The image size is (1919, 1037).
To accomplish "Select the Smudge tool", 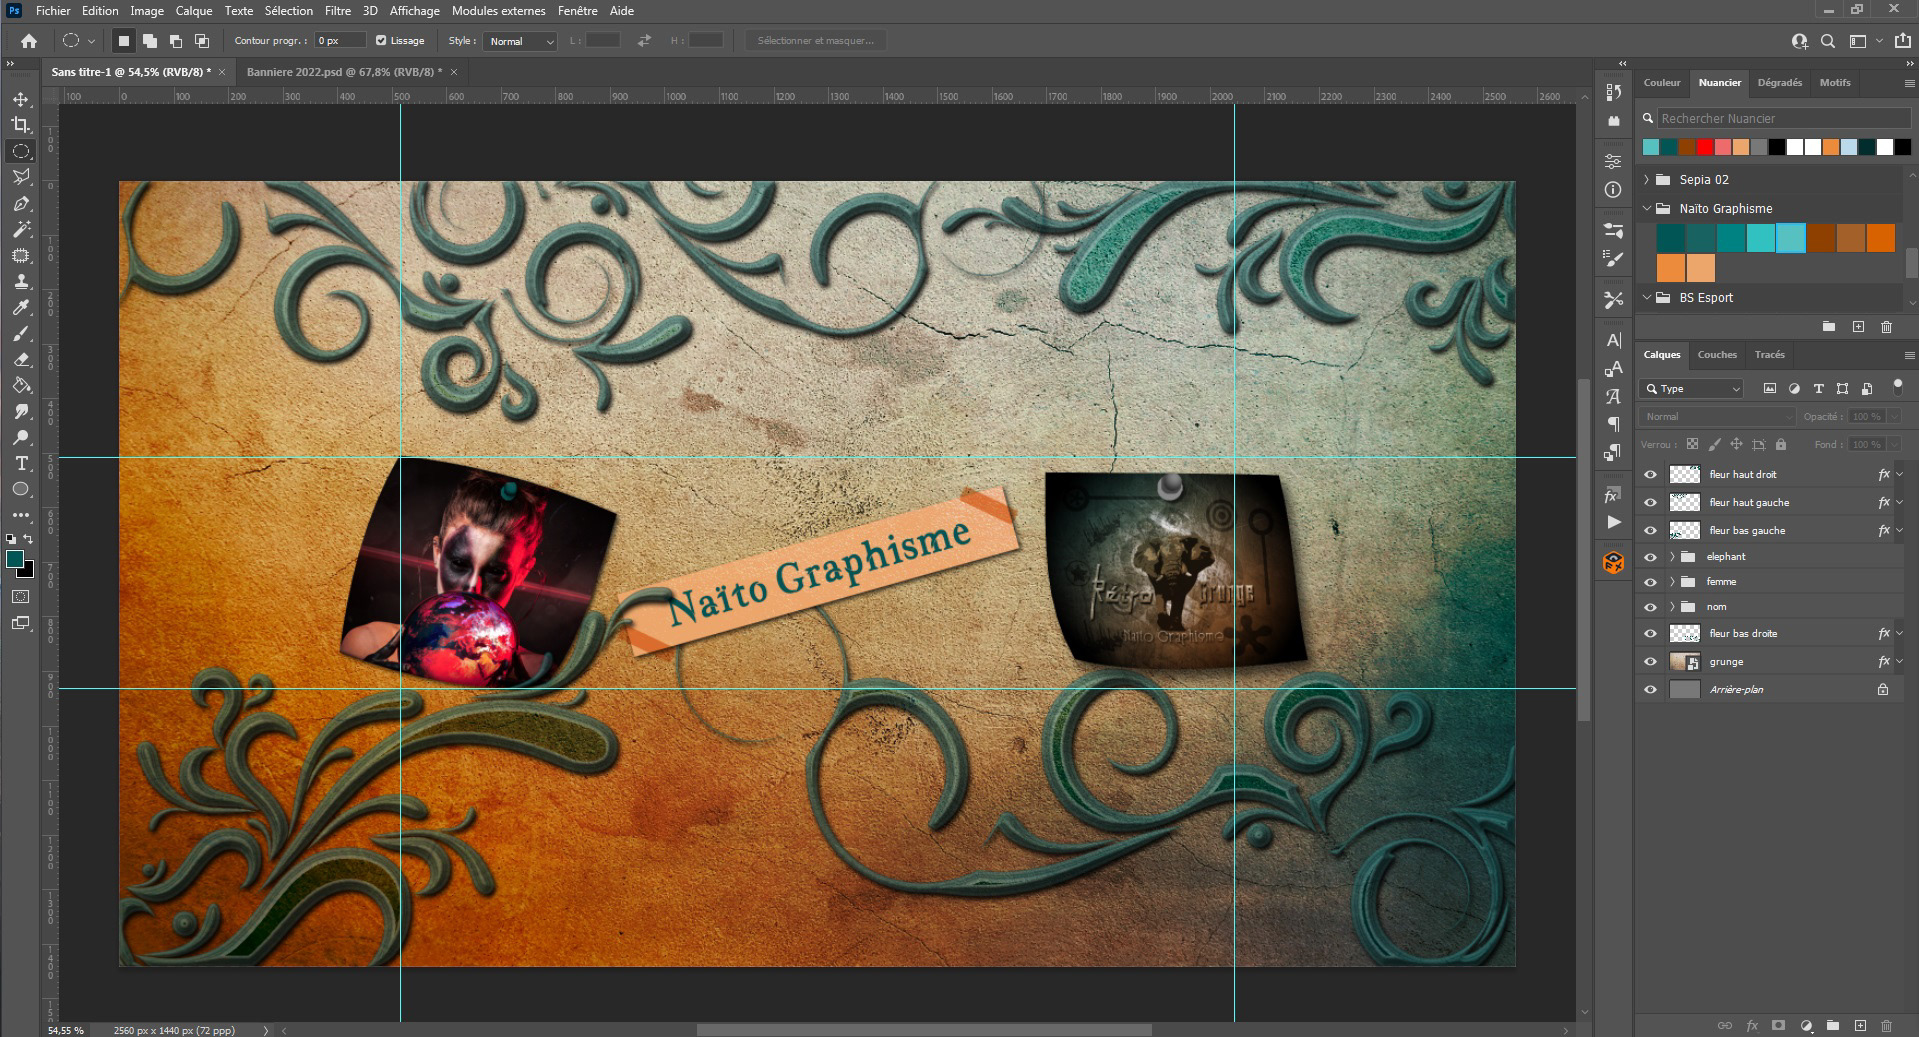I will (21, 411).
